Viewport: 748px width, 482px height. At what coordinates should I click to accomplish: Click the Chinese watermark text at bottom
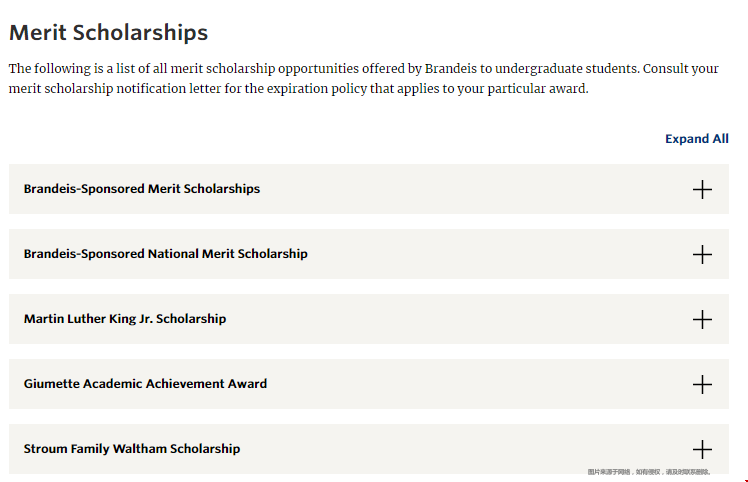pos(649,472)
